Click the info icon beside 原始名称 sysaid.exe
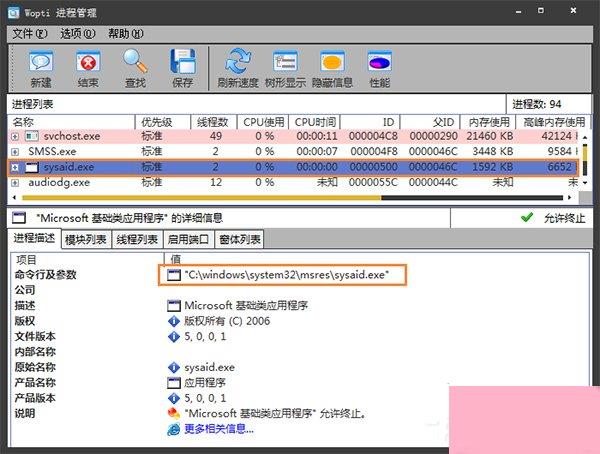 (174, 367)
